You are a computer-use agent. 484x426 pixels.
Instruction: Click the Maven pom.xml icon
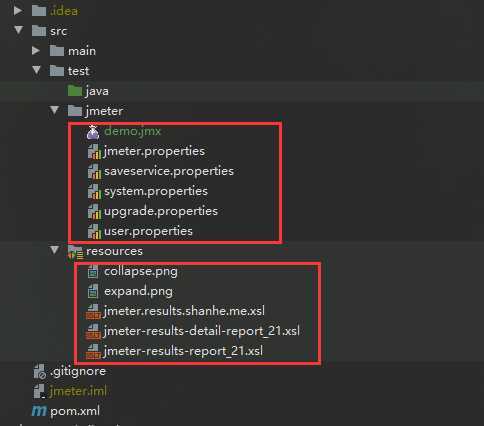tap(39, 411)
